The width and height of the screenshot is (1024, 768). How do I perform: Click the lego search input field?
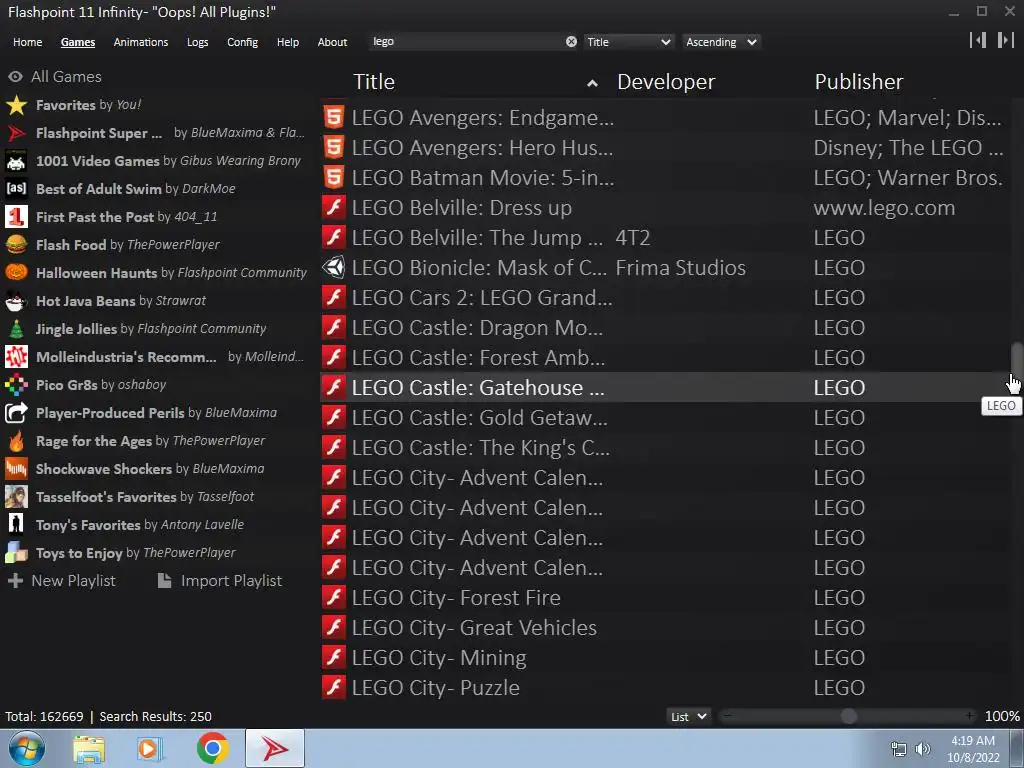coord(466,42)
